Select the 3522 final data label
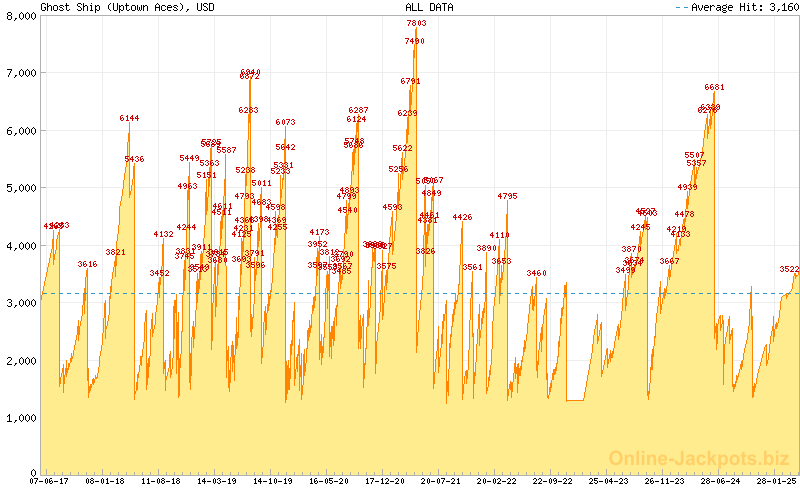Viewport: 800px width, 490px height. click(x=789, y=269)
